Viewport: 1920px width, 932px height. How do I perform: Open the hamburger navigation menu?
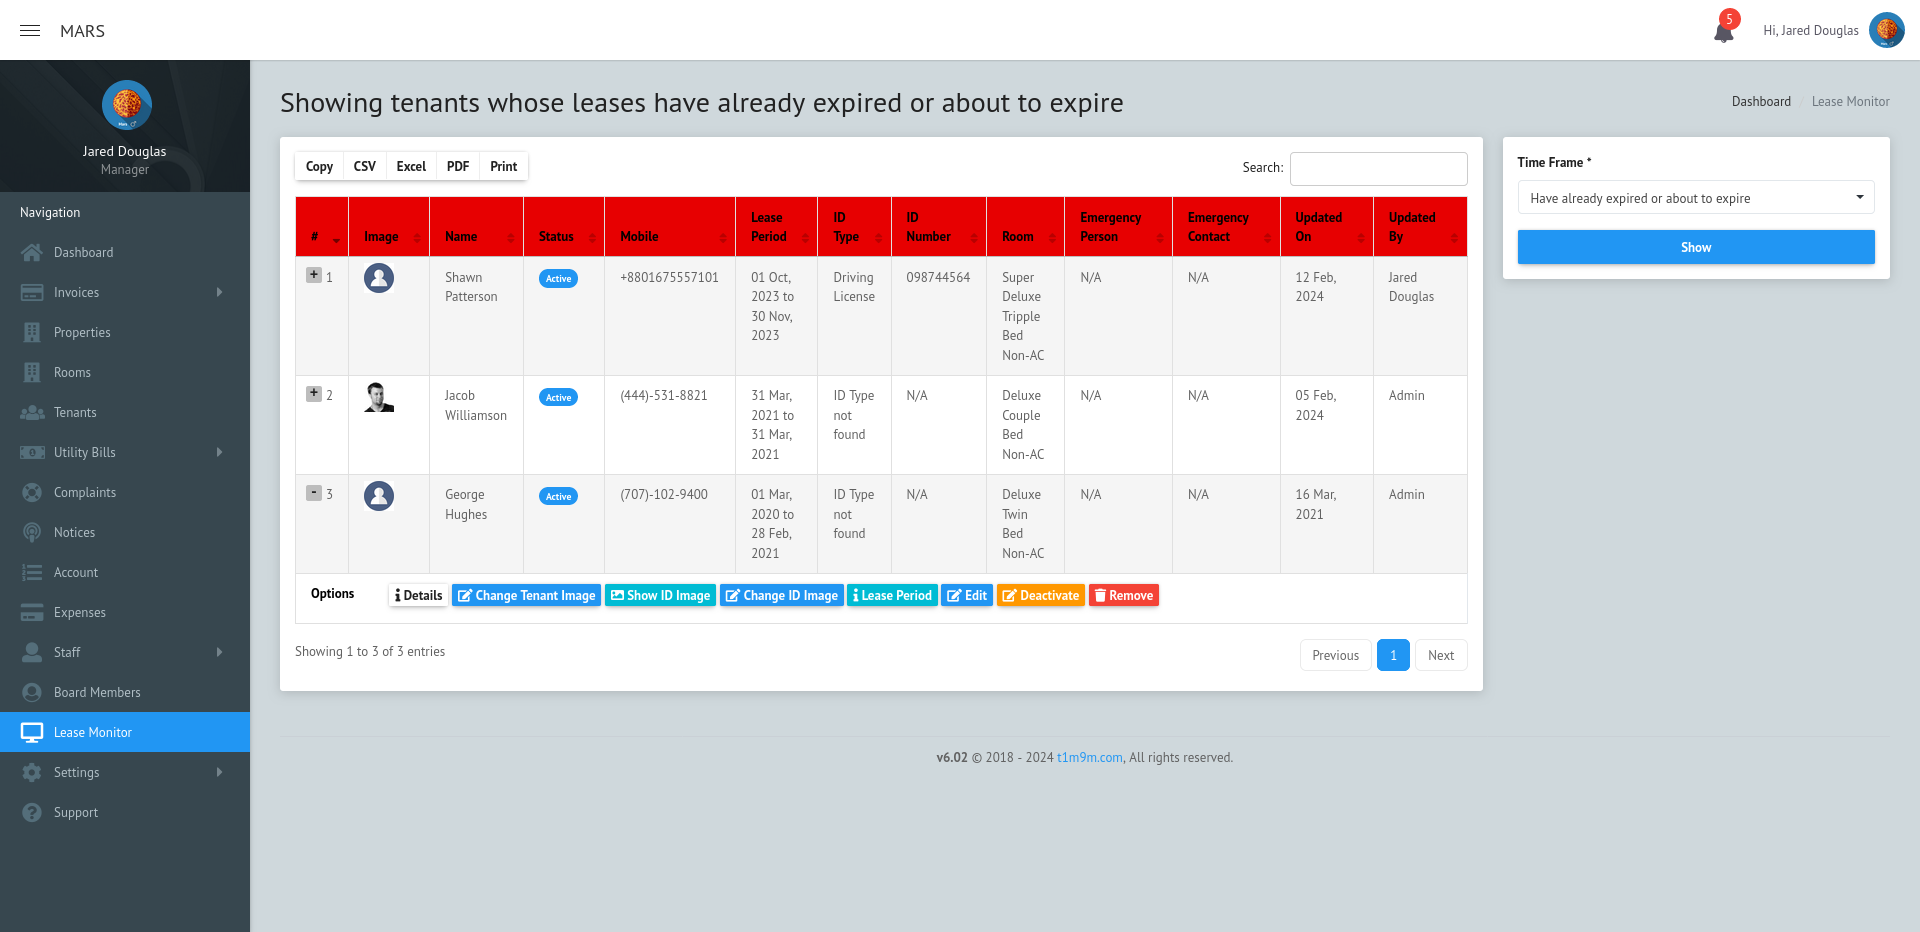tap(30, 30)
